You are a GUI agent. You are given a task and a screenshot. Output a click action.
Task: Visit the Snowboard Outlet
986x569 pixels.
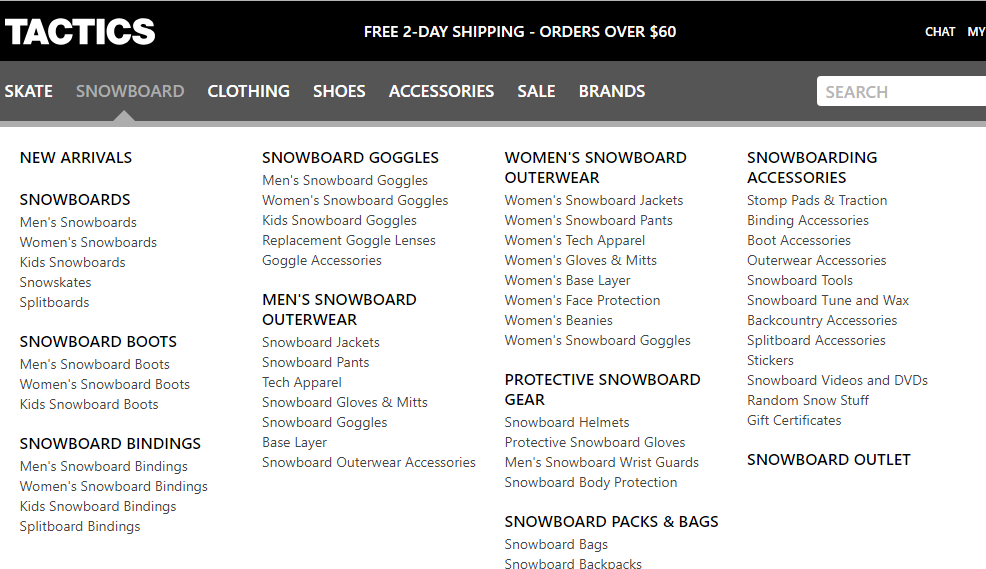pyautogui.click(x=828, y=459)
